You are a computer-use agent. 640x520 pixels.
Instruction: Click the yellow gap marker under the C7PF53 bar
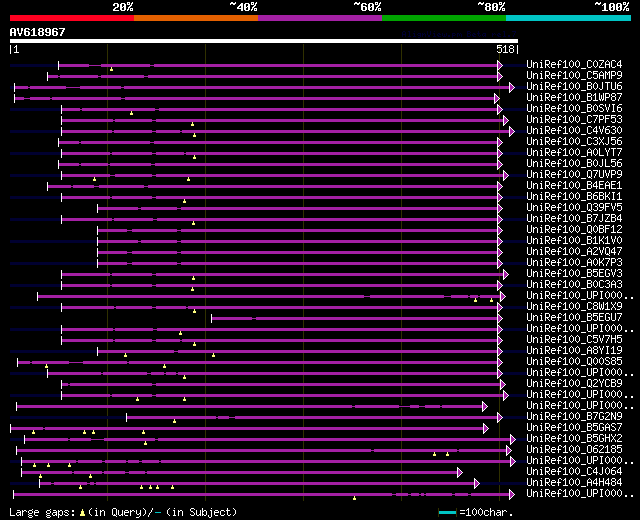[192, 124]
